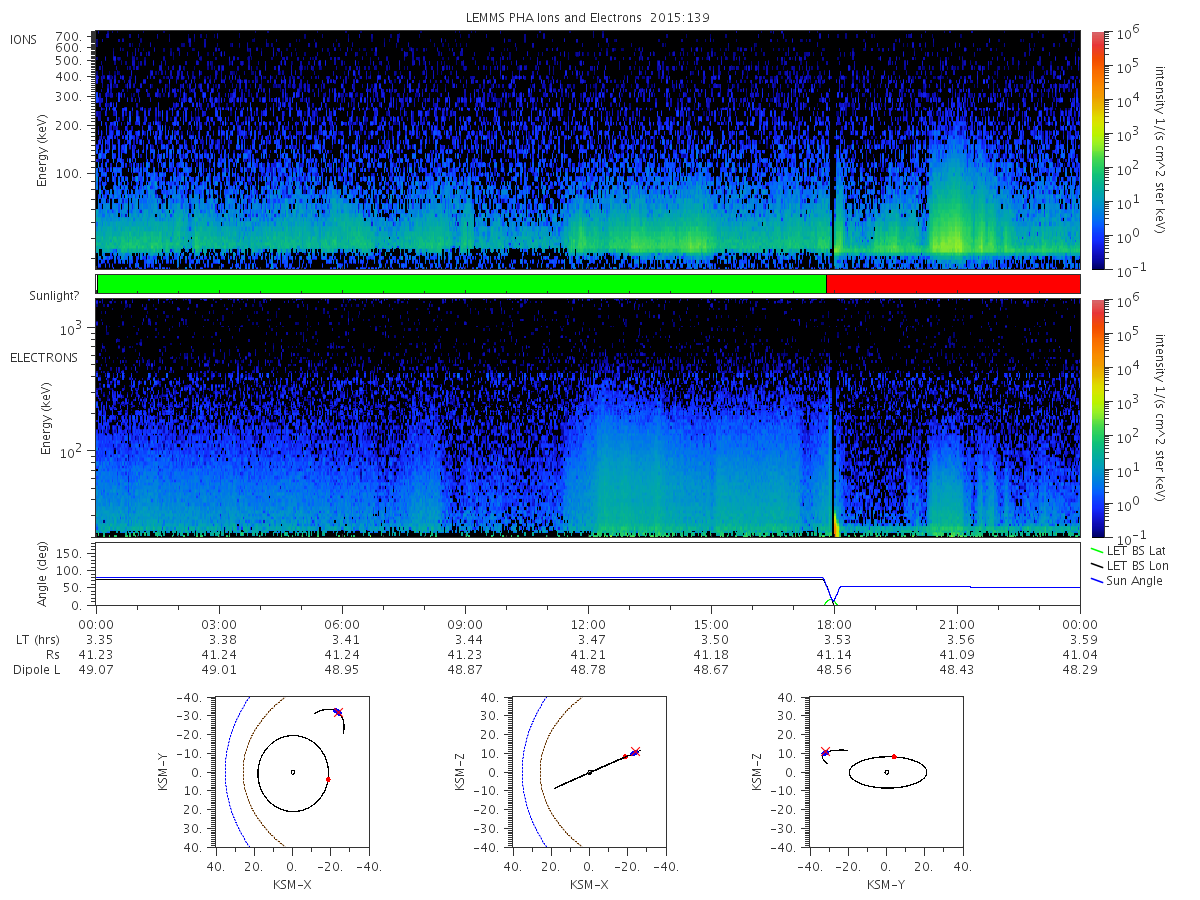Click the red dot on the KSM-X/KSM-Y orbit circle
Viewport: 1200px width, 900px height.
click(328, 779)
